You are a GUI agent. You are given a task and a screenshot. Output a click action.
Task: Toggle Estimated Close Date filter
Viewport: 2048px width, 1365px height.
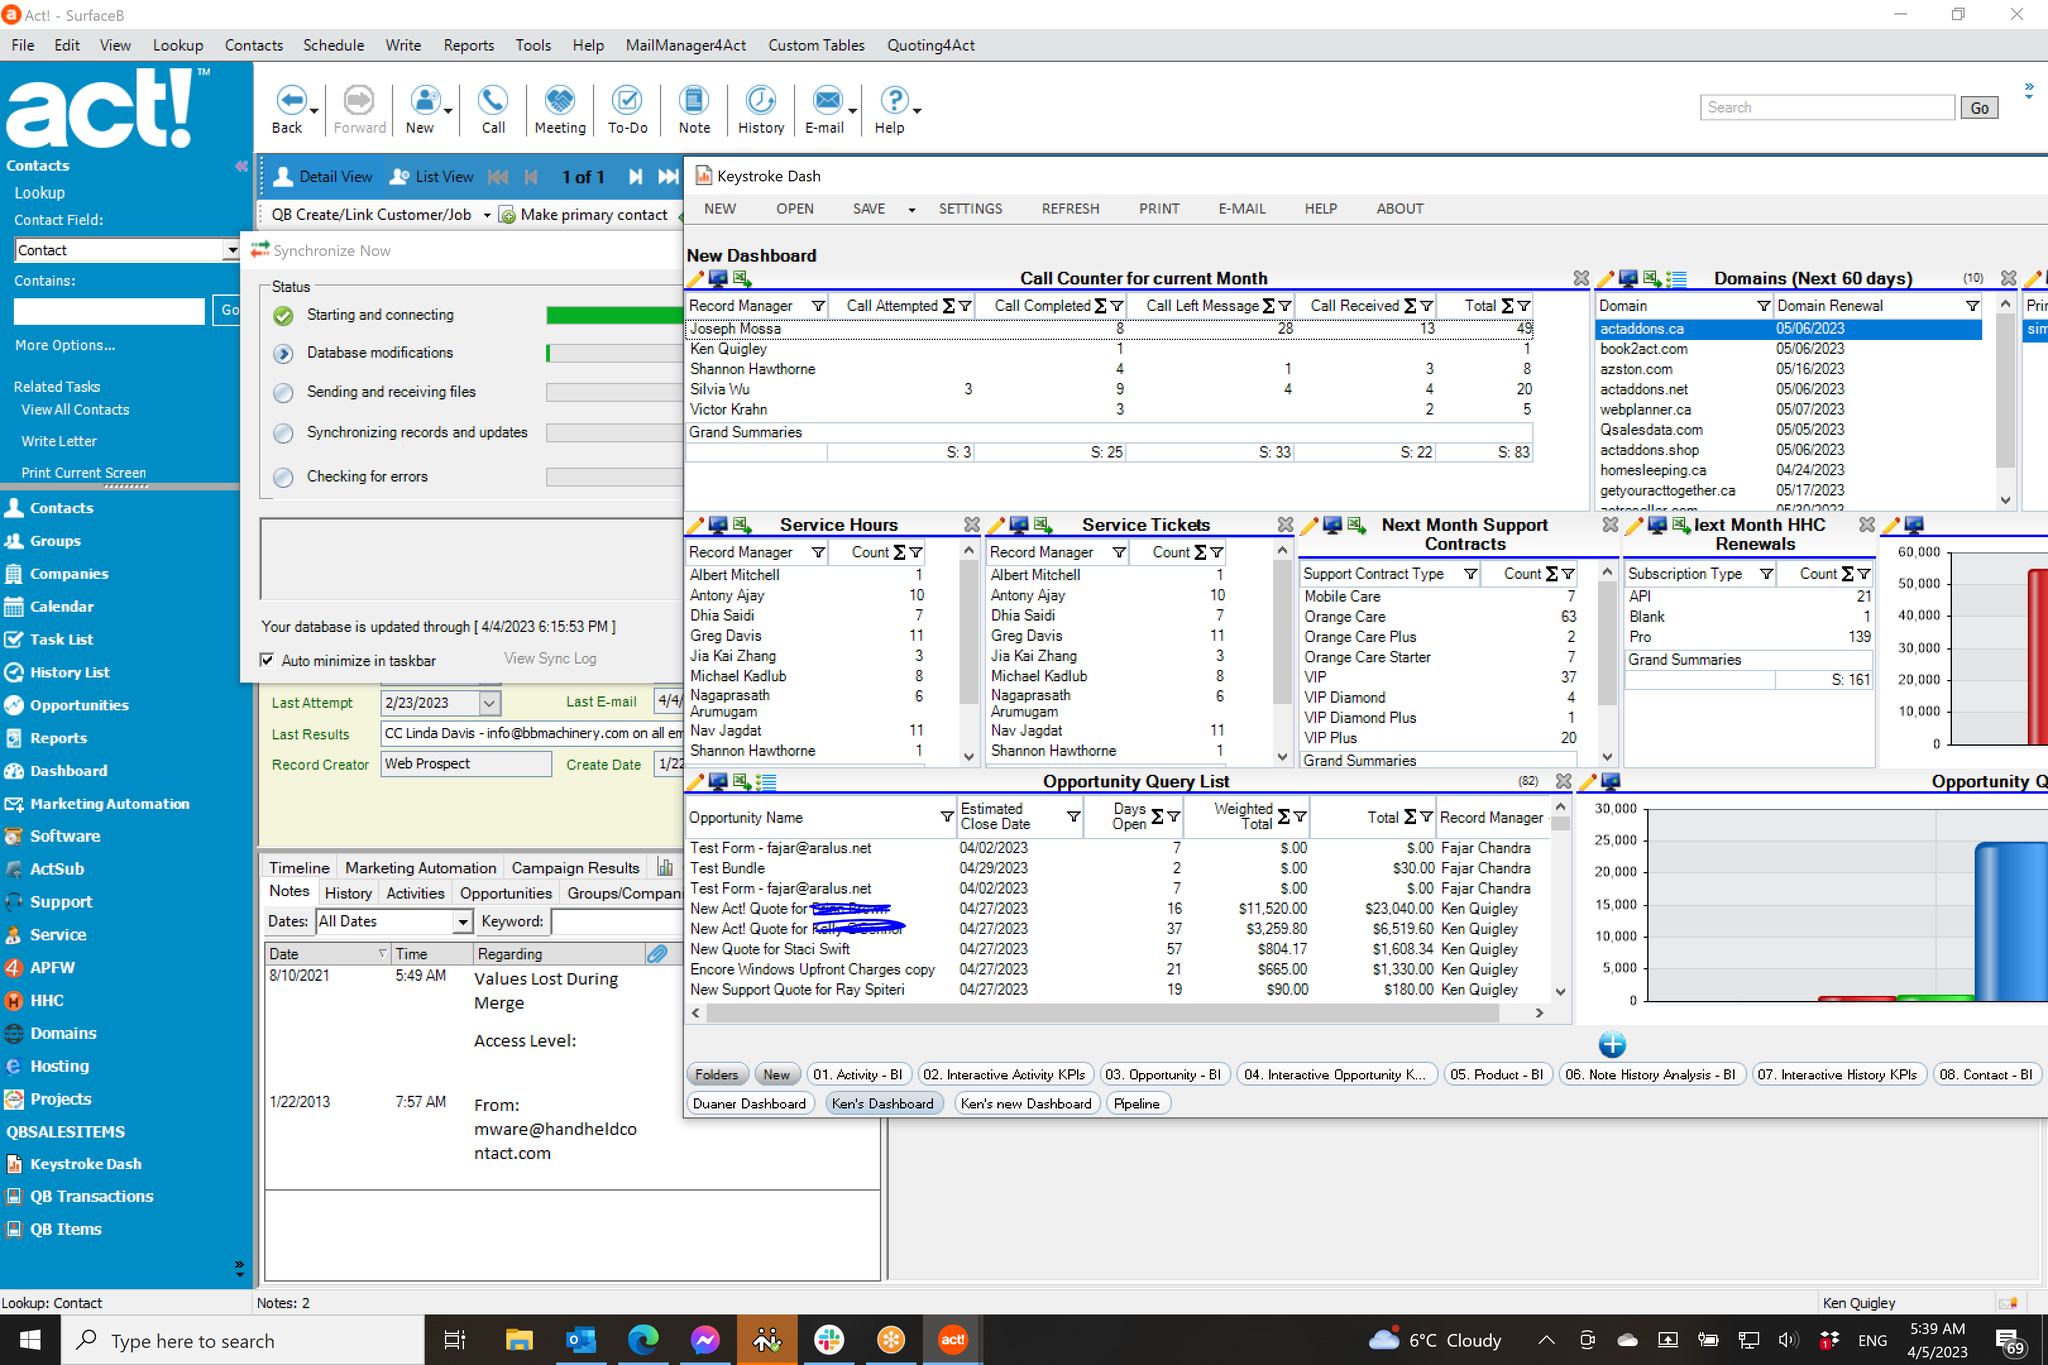tap(1073, 817)
